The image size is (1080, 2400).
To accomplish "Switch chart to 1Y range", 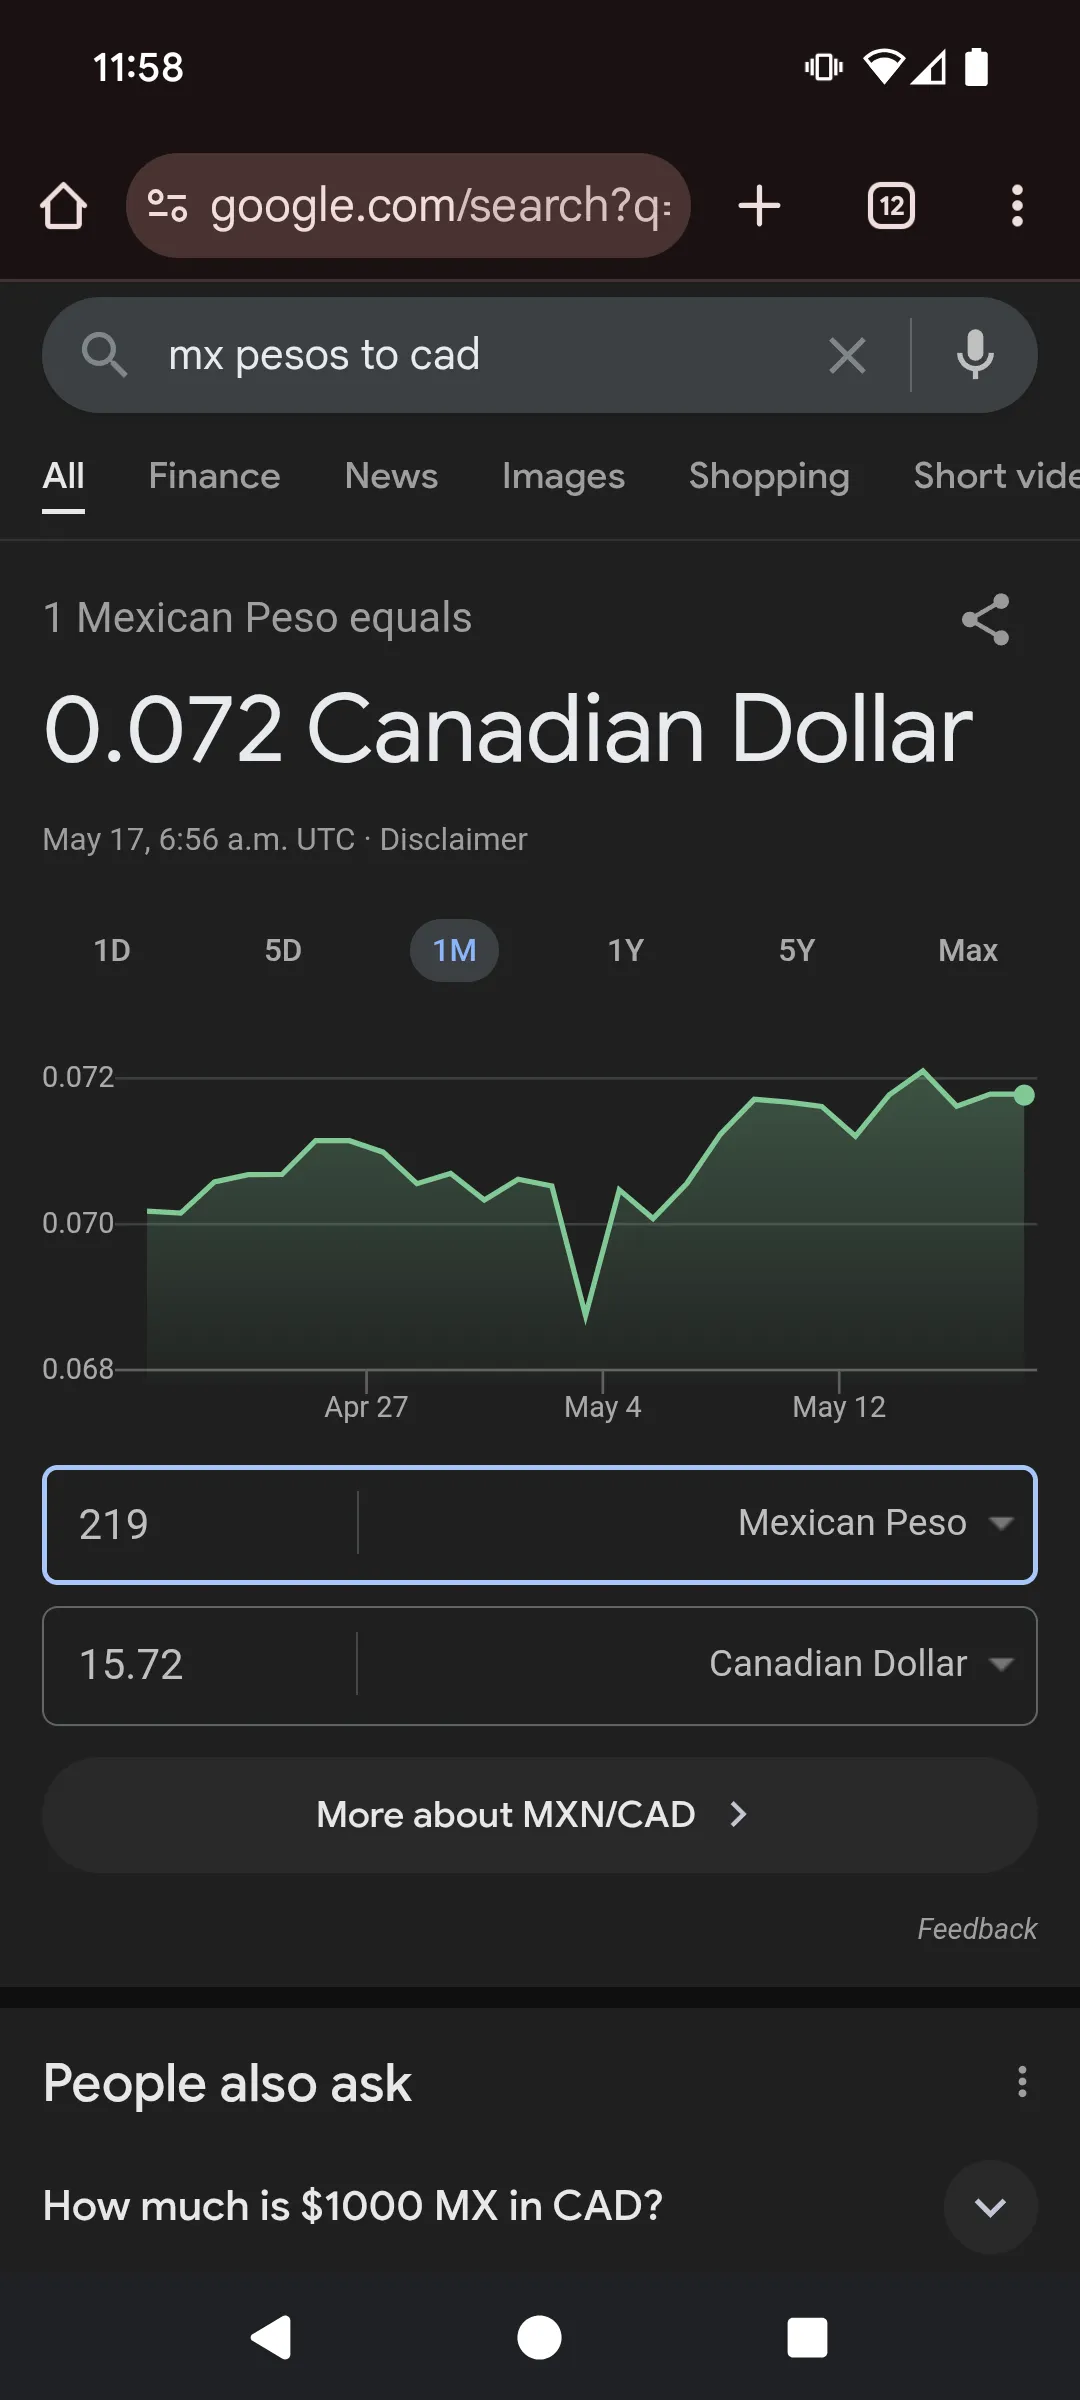I will coord(626,950).
